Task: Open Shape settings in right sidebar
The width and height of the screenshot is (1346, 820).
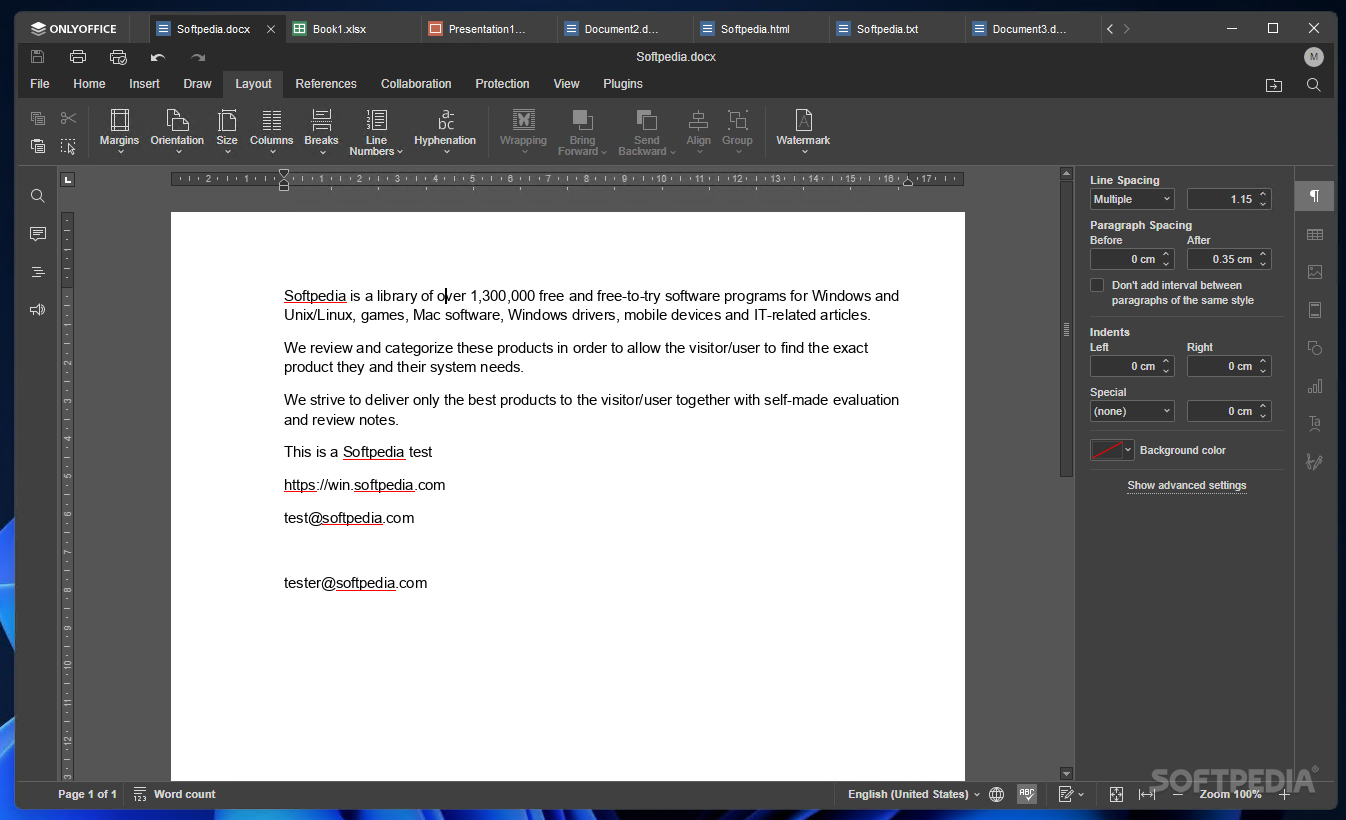Action: (x=1314, y=348)
